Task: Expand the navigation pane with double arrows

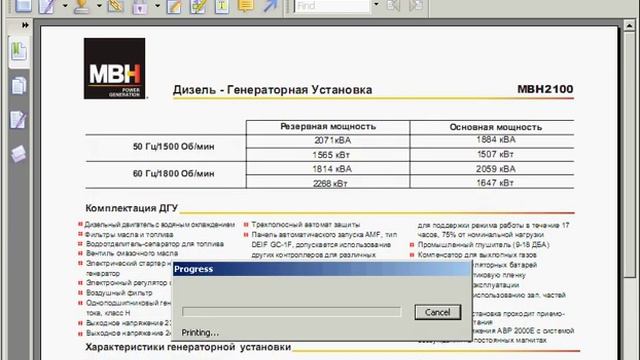Action: [25, 25]
